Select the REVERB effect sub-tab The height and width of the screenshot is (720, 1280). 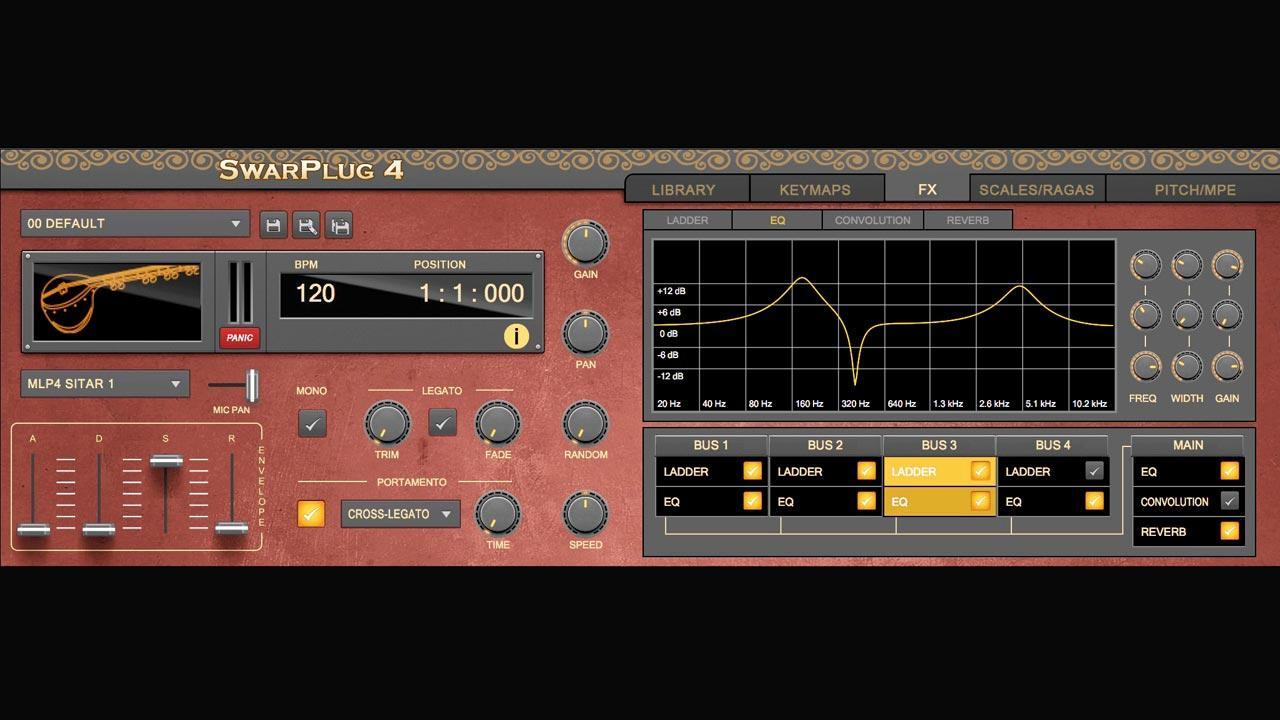(967, 220)
